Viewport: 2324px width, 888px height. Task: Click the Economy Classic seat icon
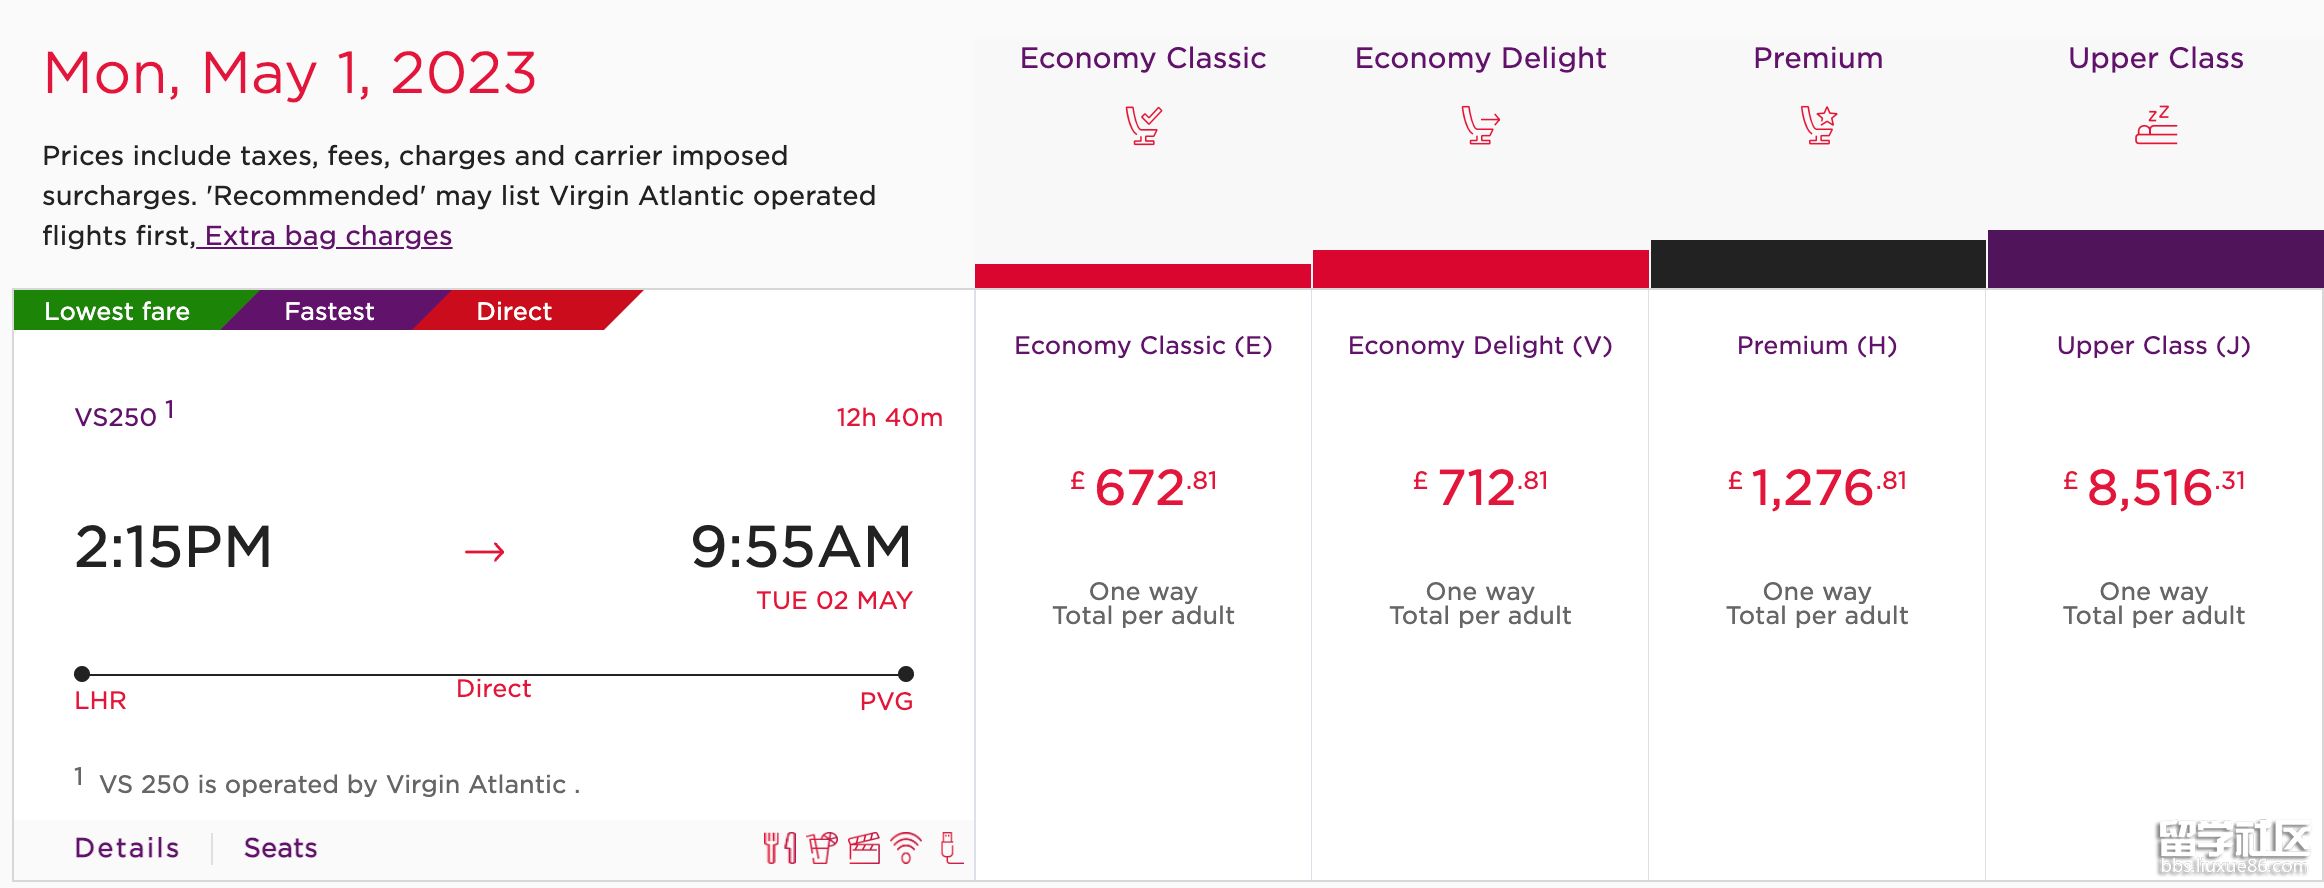coord(1143,125)
